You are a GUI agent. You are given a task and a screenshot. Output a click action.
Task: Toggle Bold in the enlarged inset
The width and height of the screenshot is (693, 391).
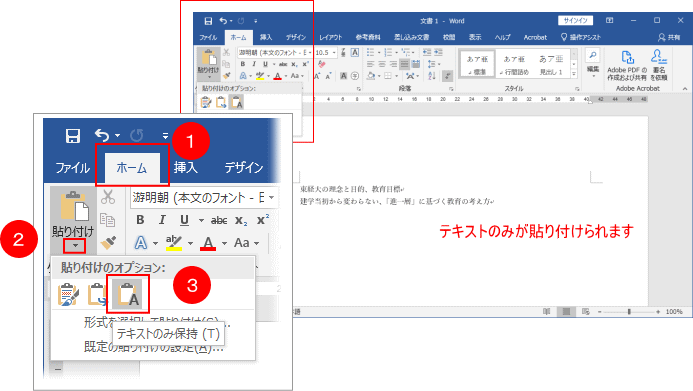point(140,220)
